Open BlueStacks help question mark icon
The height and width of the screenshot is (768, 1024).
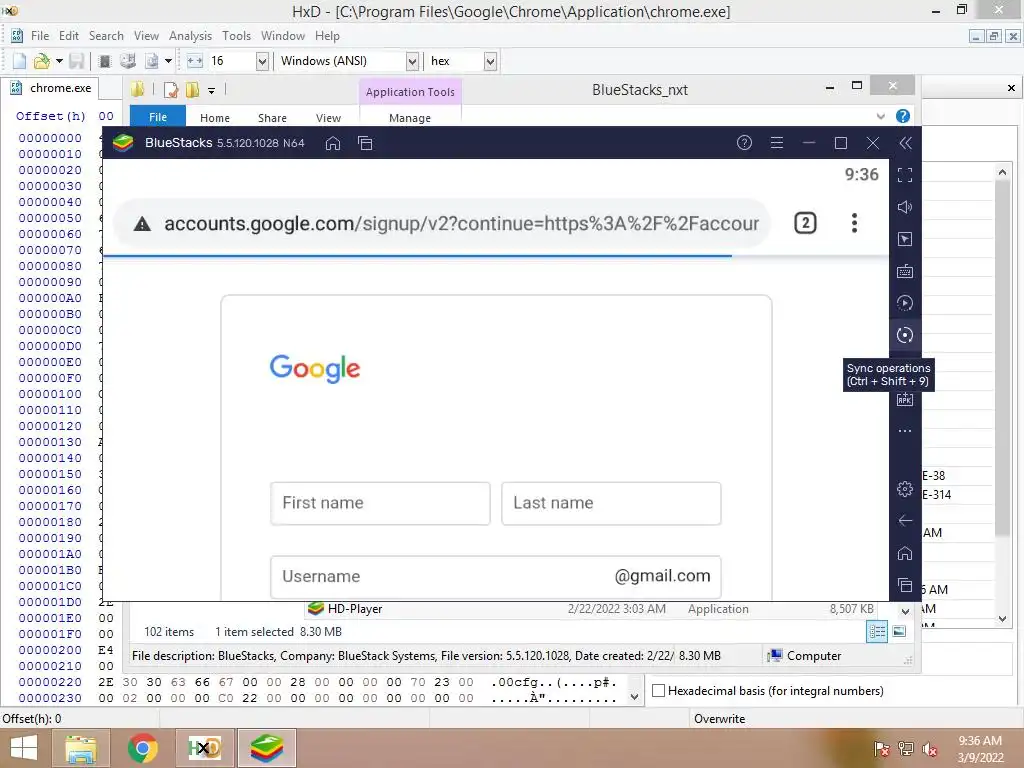[744, 142]
